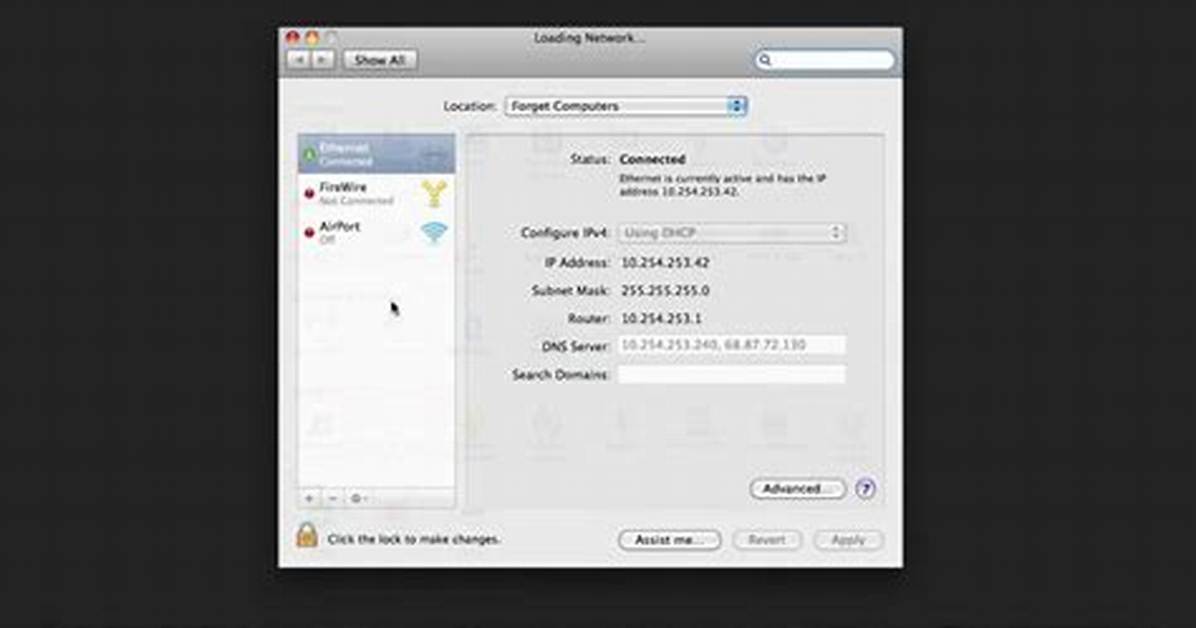This screenshot has width=1196, height=628.
Task: Click the help question mark button
Action: coord(865,488)
